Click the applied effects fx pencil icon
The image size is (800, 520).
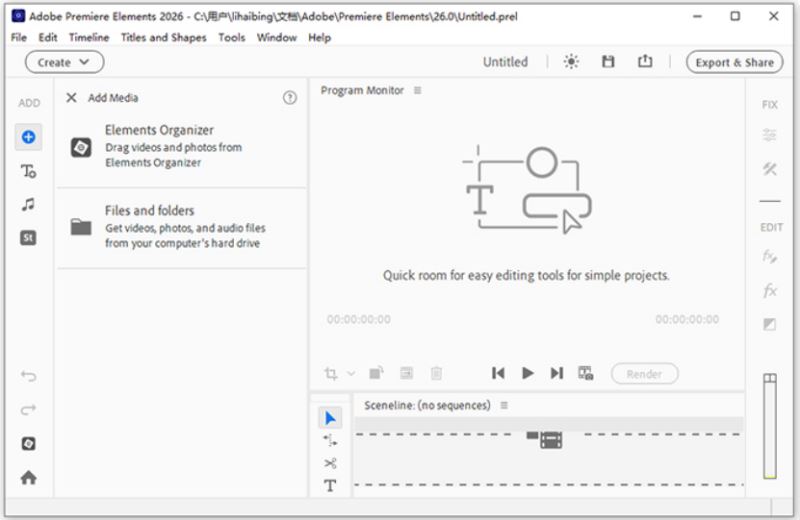[769, 256]
